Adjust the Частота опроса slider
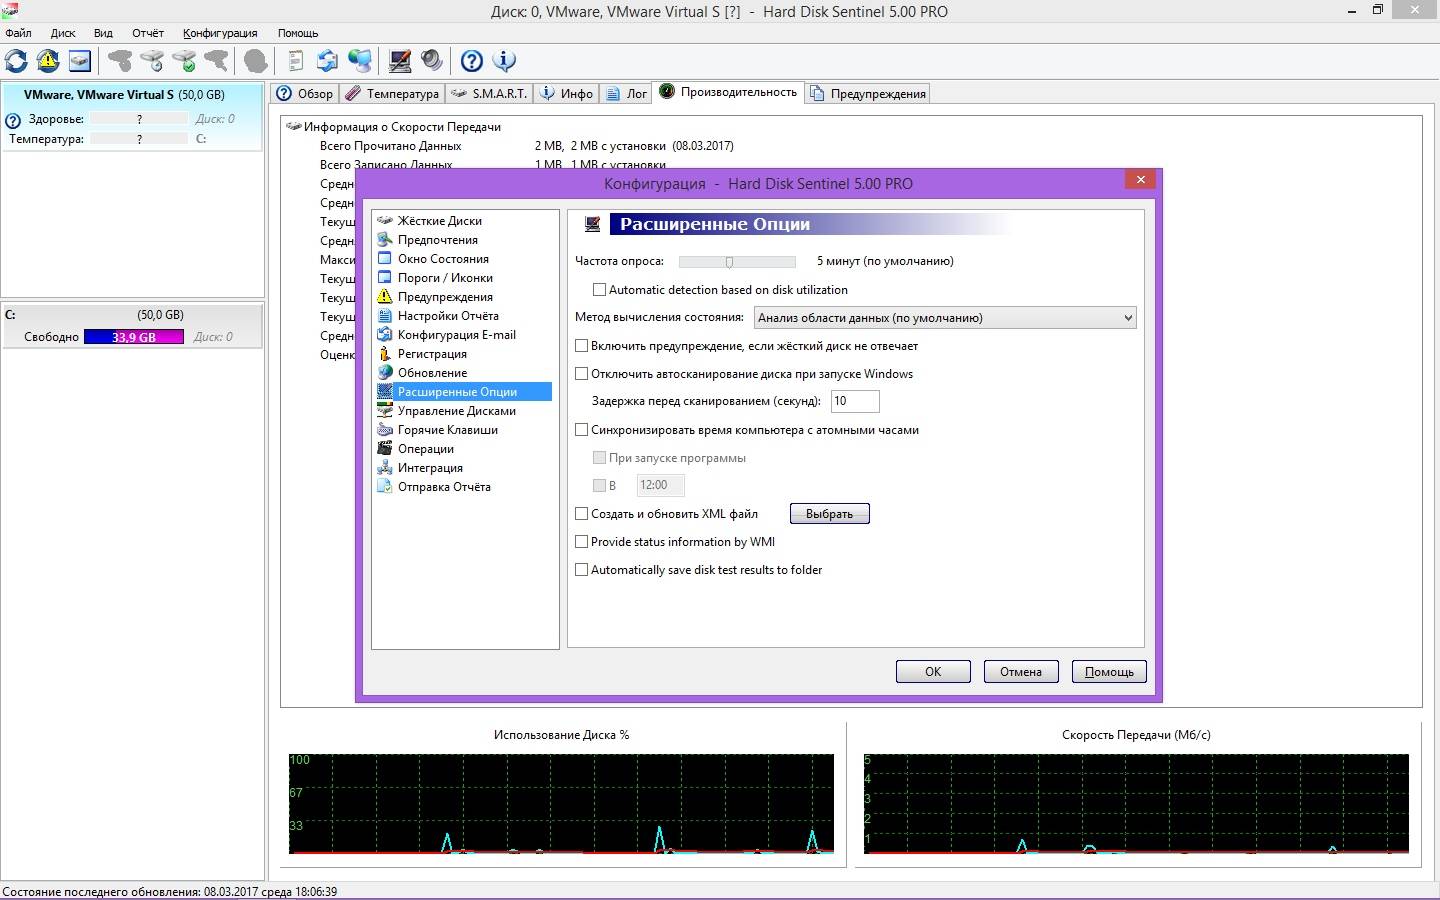1440x900 pixels. tap(737, 262)
